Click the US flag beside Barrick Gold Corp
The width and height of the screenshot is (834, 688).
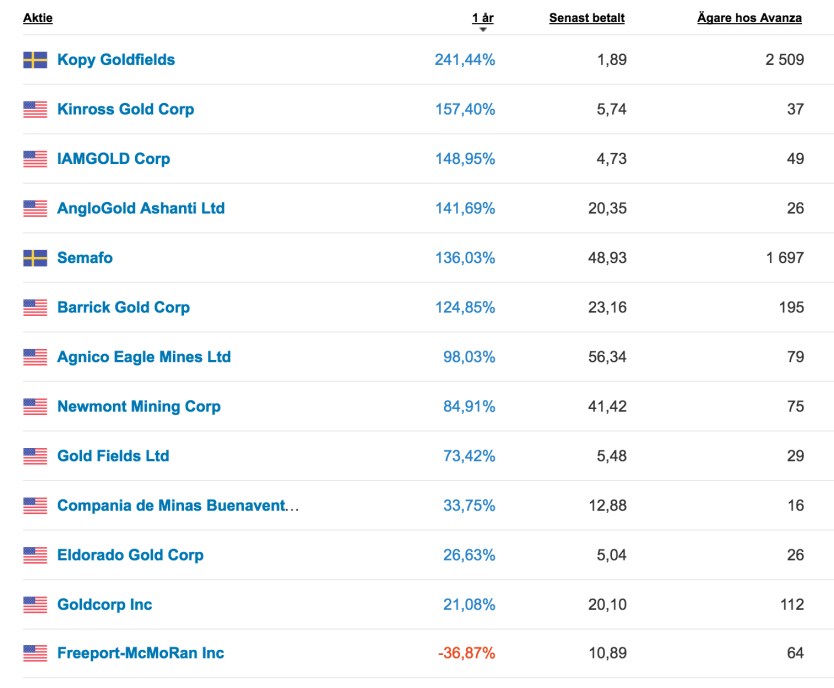click(x=35, y=308)
